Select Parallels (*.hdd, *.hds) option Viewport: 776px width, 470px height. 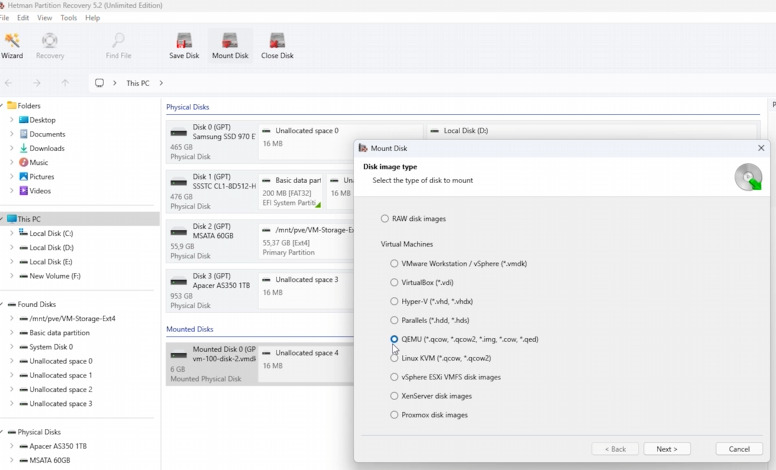coord(394,320)
